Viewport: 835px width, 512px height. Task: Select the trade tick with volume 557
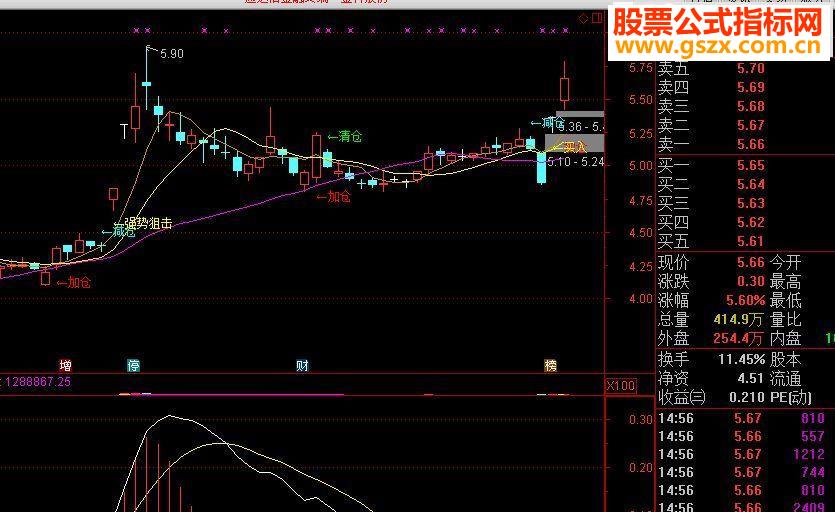point(741,436)
